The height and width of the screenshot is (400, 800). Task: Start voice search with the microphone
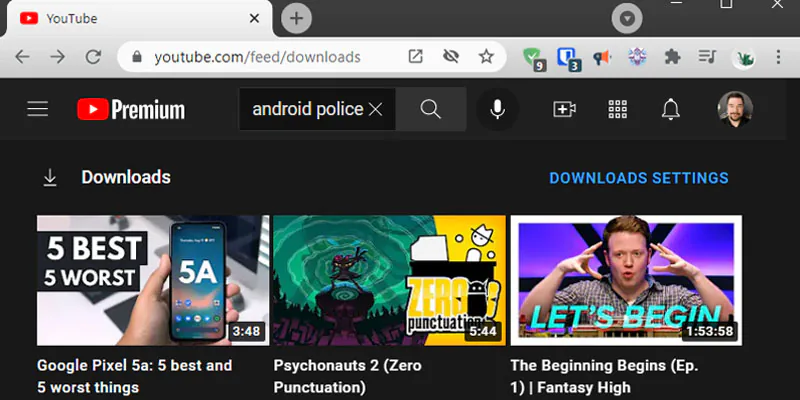coord(497,109)
